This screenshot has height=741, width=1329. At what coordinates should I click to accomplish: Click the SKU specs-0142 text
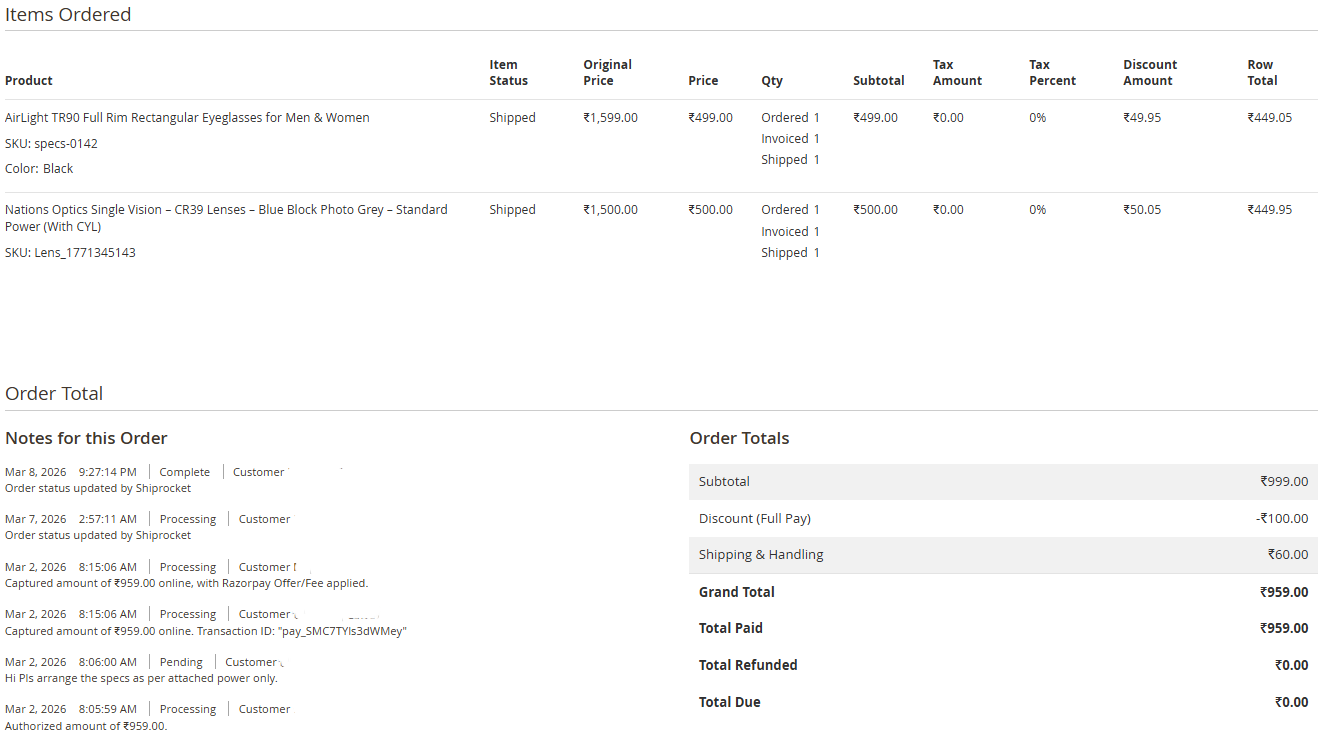[51, 144]
